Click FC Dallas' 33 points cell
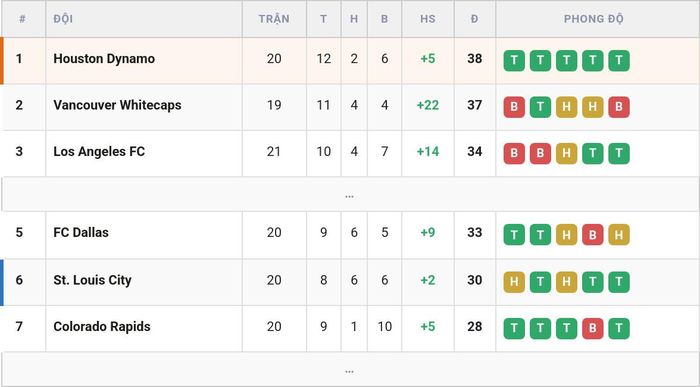The image size is (700, 387). point(475,232)
